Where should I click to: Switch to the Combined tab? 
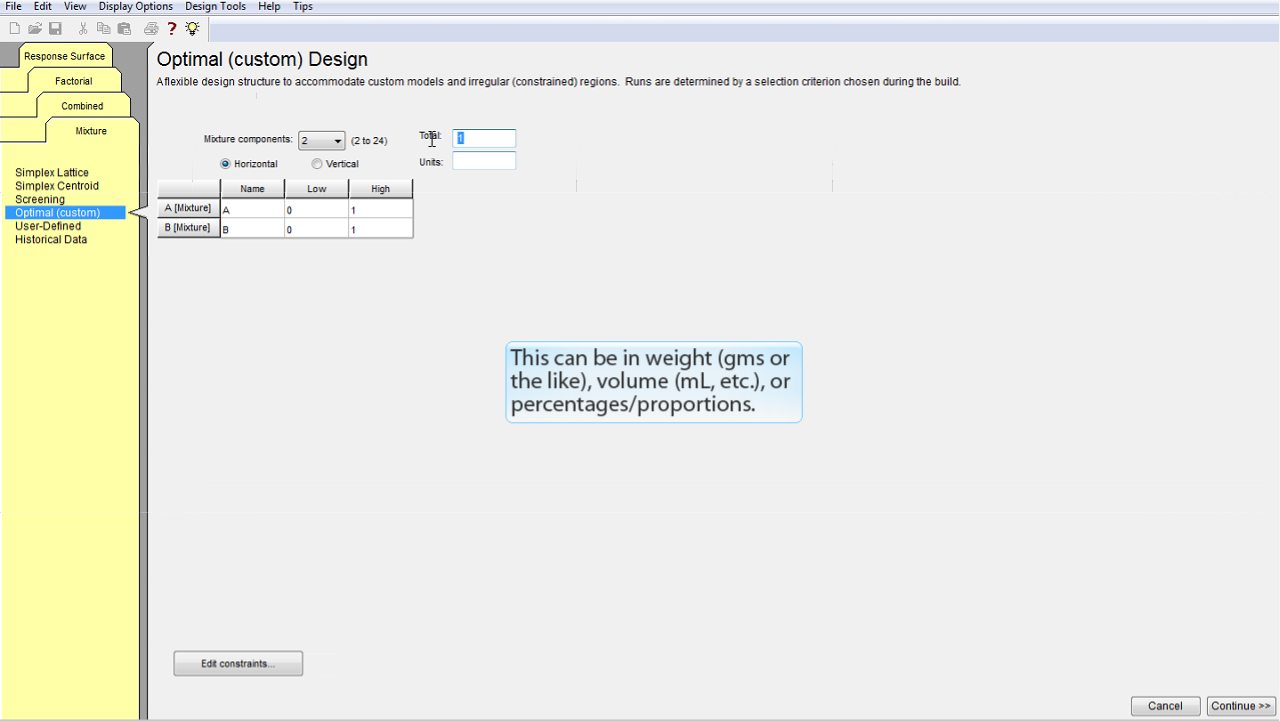click(x=82, y=106)
